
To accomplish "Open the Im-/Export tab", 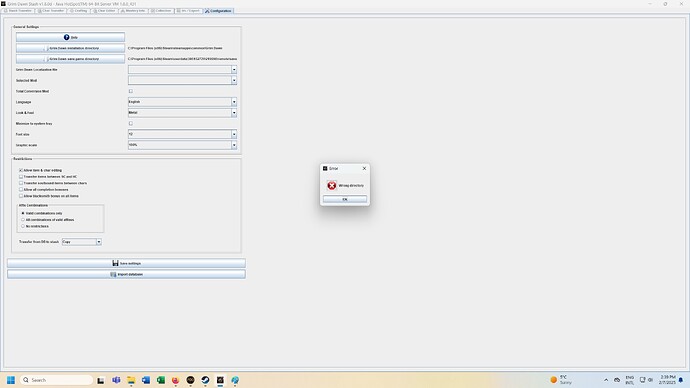I will pyautogui.click(x=188, y=11).
